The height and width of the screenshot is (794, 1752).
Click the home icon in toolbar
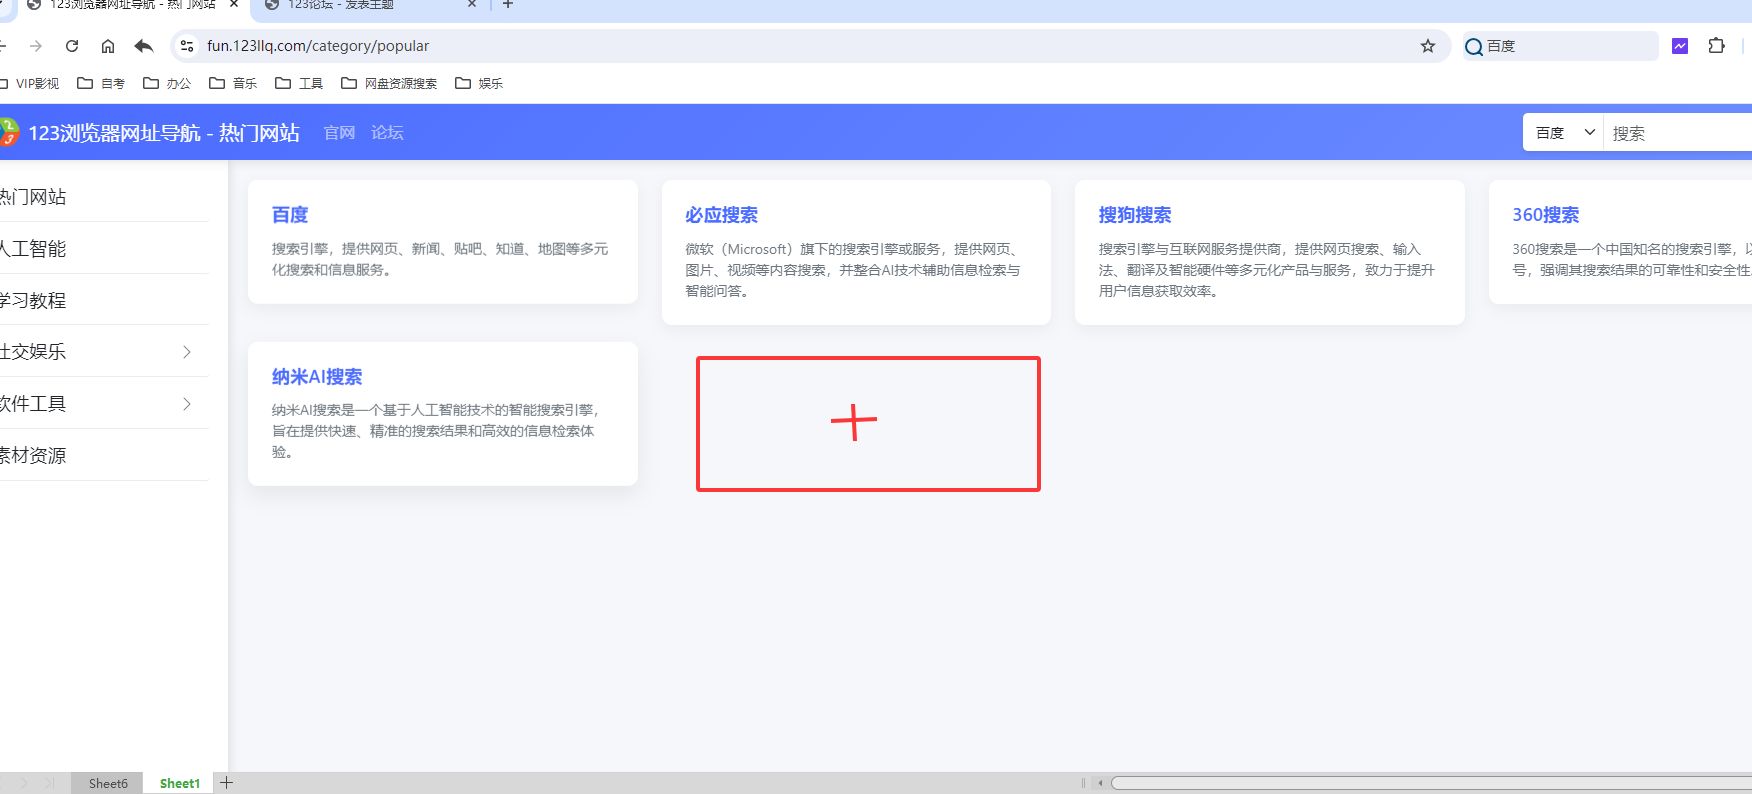(x=108, y=46)
